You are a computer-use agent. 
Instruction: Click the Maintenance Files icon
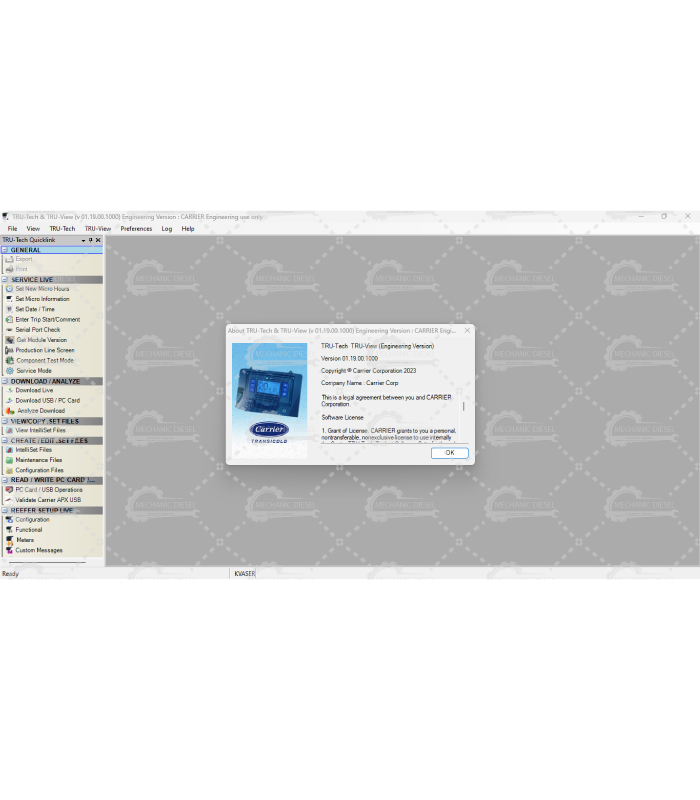(x=9, y=460)
